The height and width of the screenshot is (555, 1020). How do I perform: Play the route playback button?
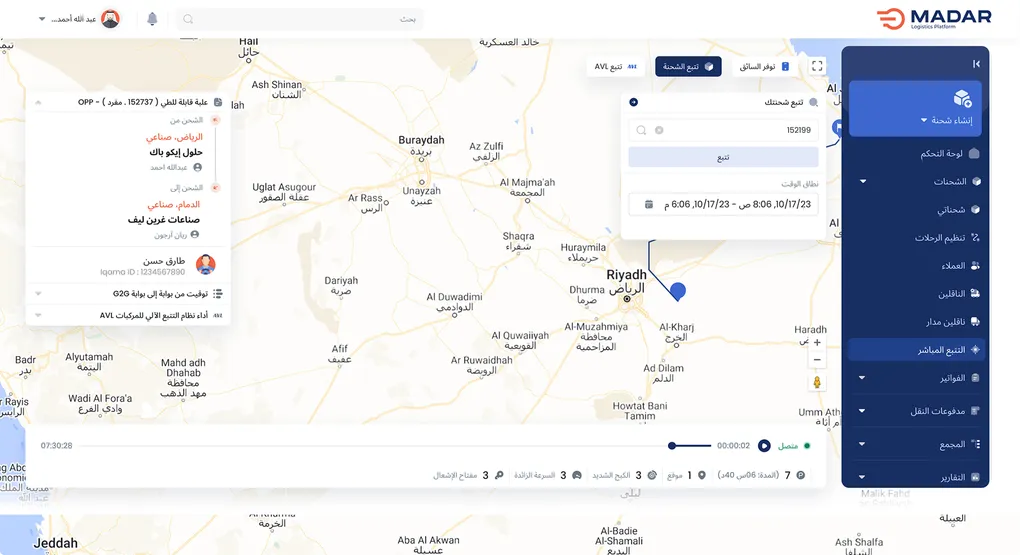pos(764,446)
